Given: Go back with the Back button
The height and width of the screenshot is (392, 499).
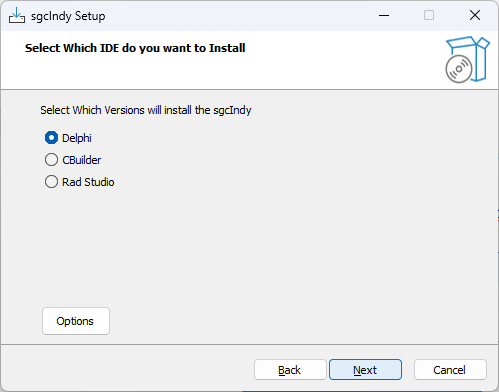Looking at the screenshot, I should pyautogui.click(x=290, y=370).
